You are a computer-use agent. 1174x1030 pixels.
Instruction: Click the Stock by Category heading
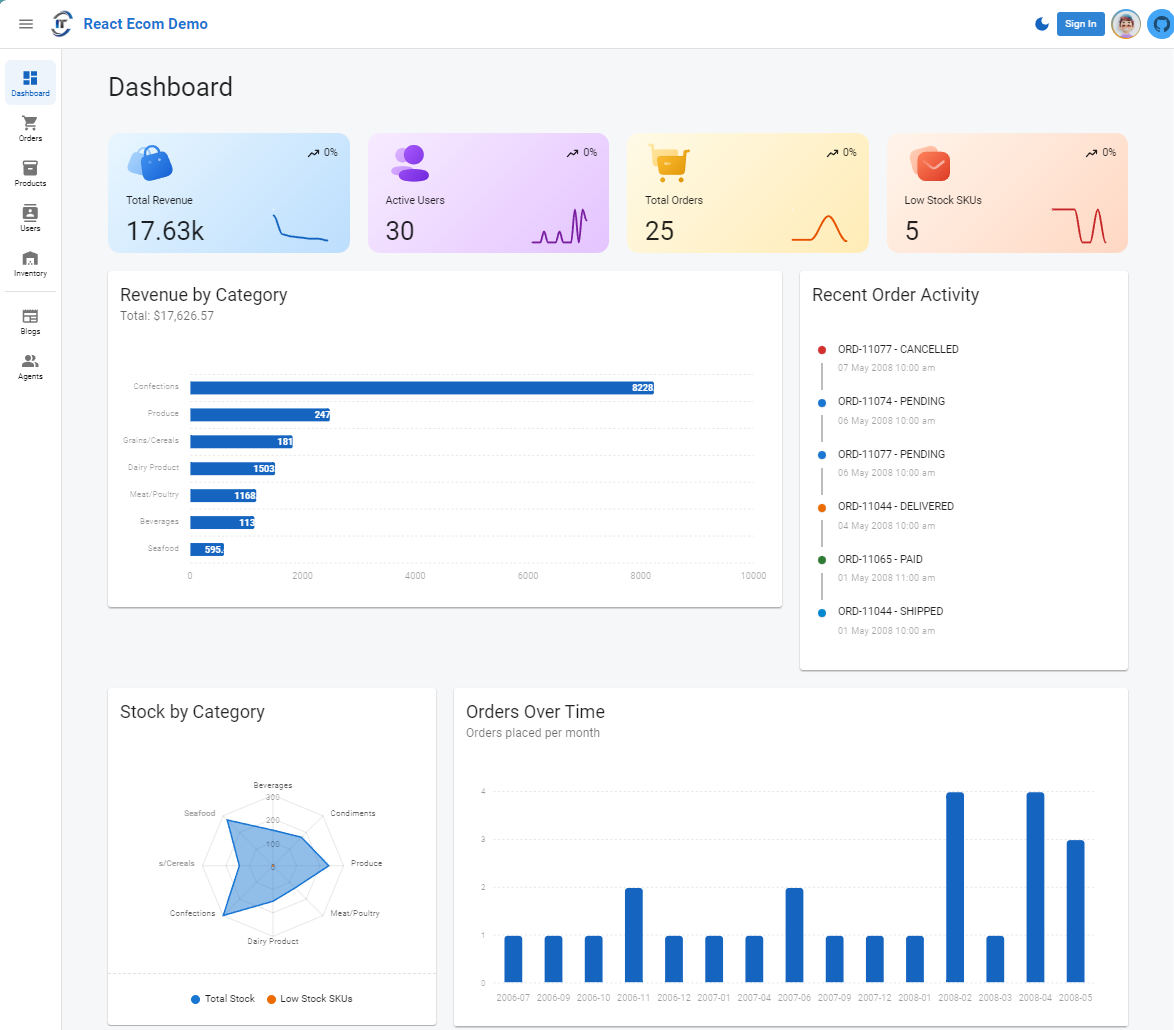point(192,712)
